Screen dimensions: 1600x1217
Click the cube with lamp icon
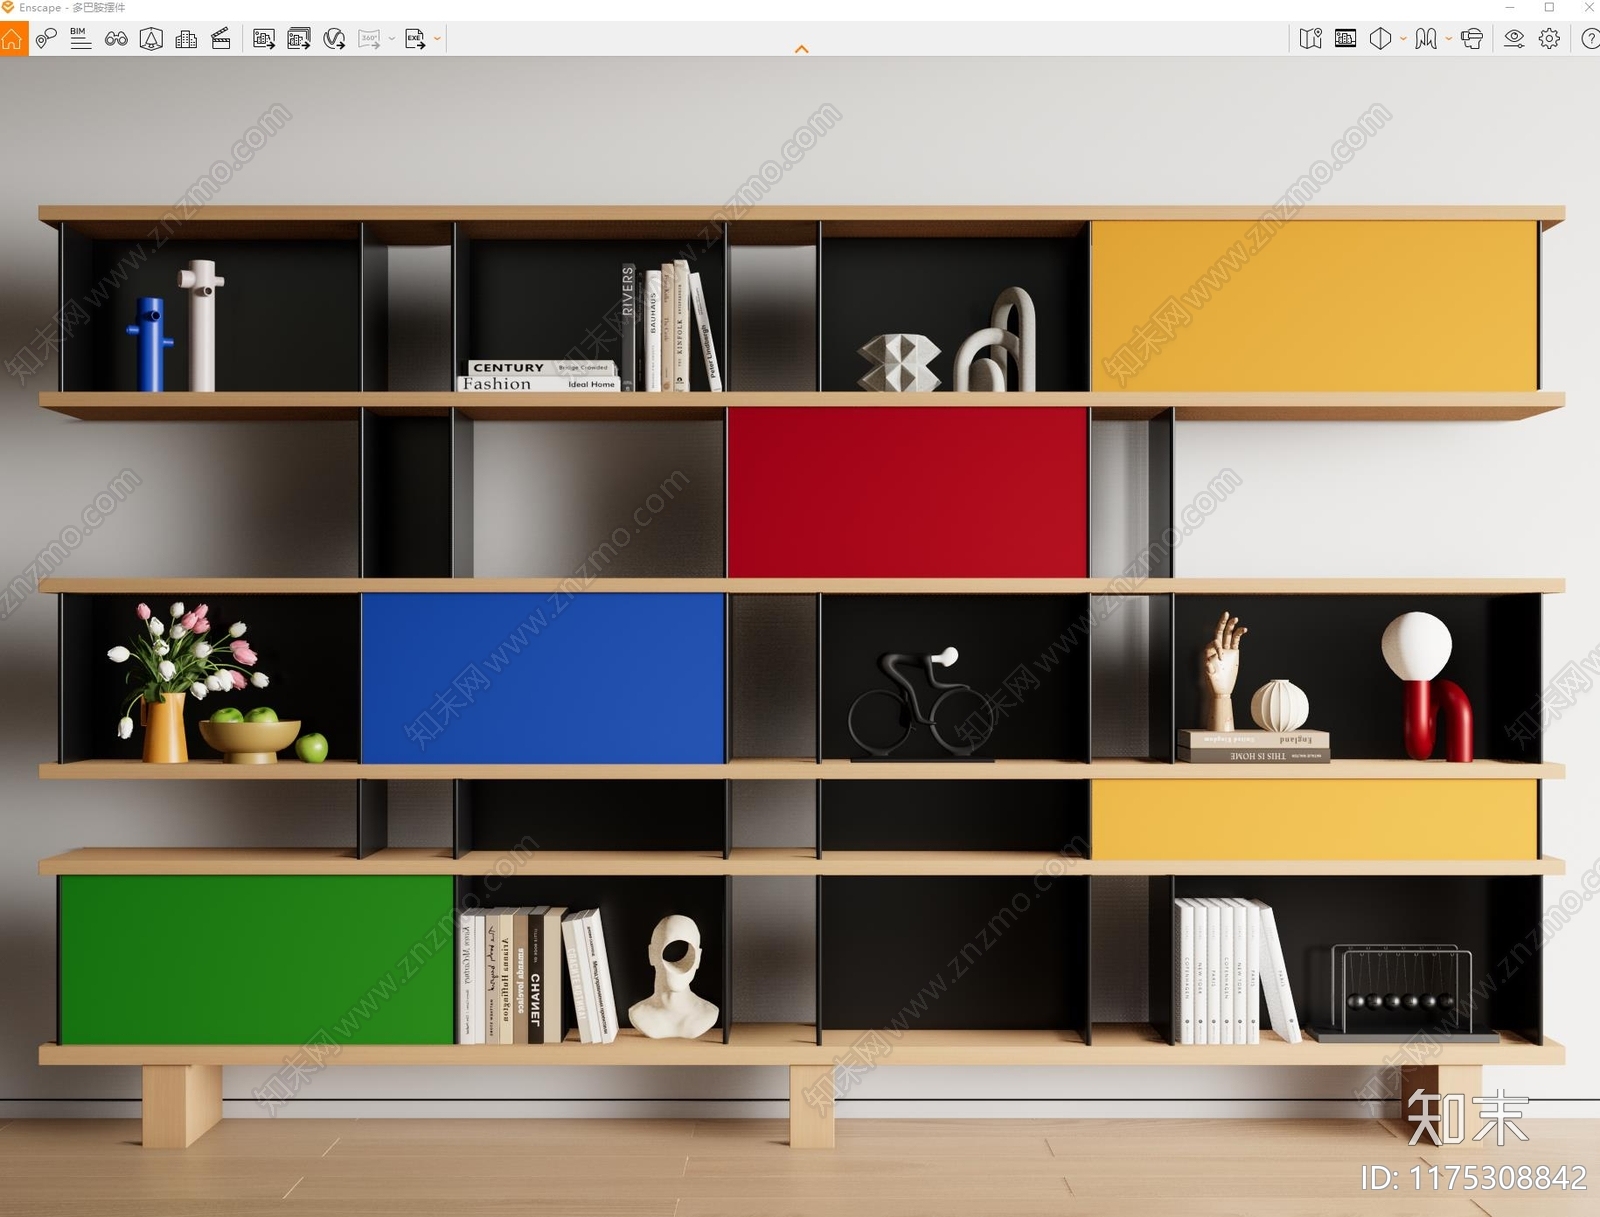[x=151, y=39]
